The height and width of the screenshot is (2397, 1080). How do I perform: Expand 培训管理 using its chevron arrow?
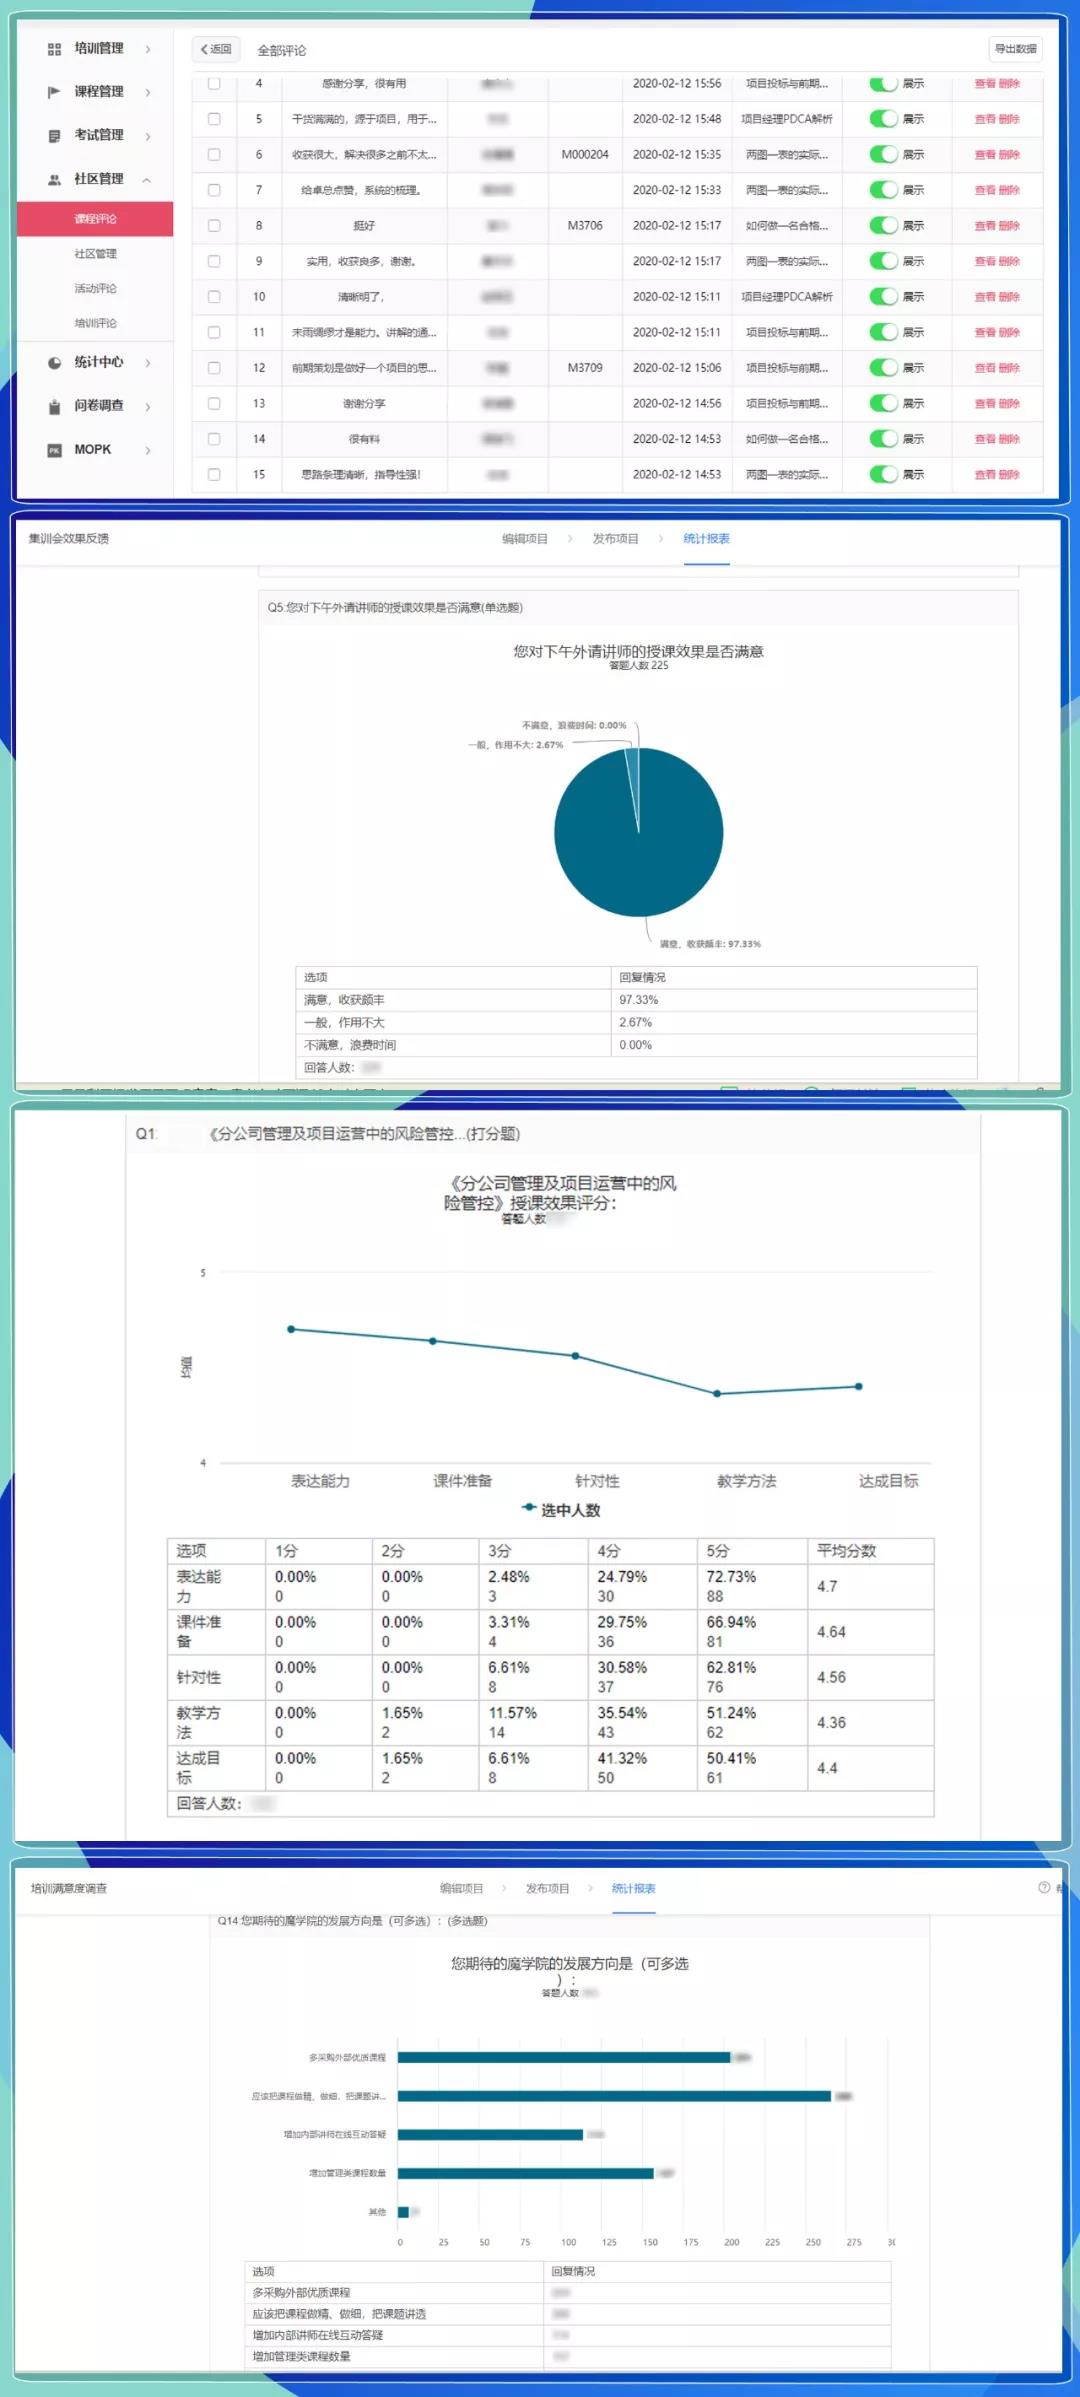[148, 49]
